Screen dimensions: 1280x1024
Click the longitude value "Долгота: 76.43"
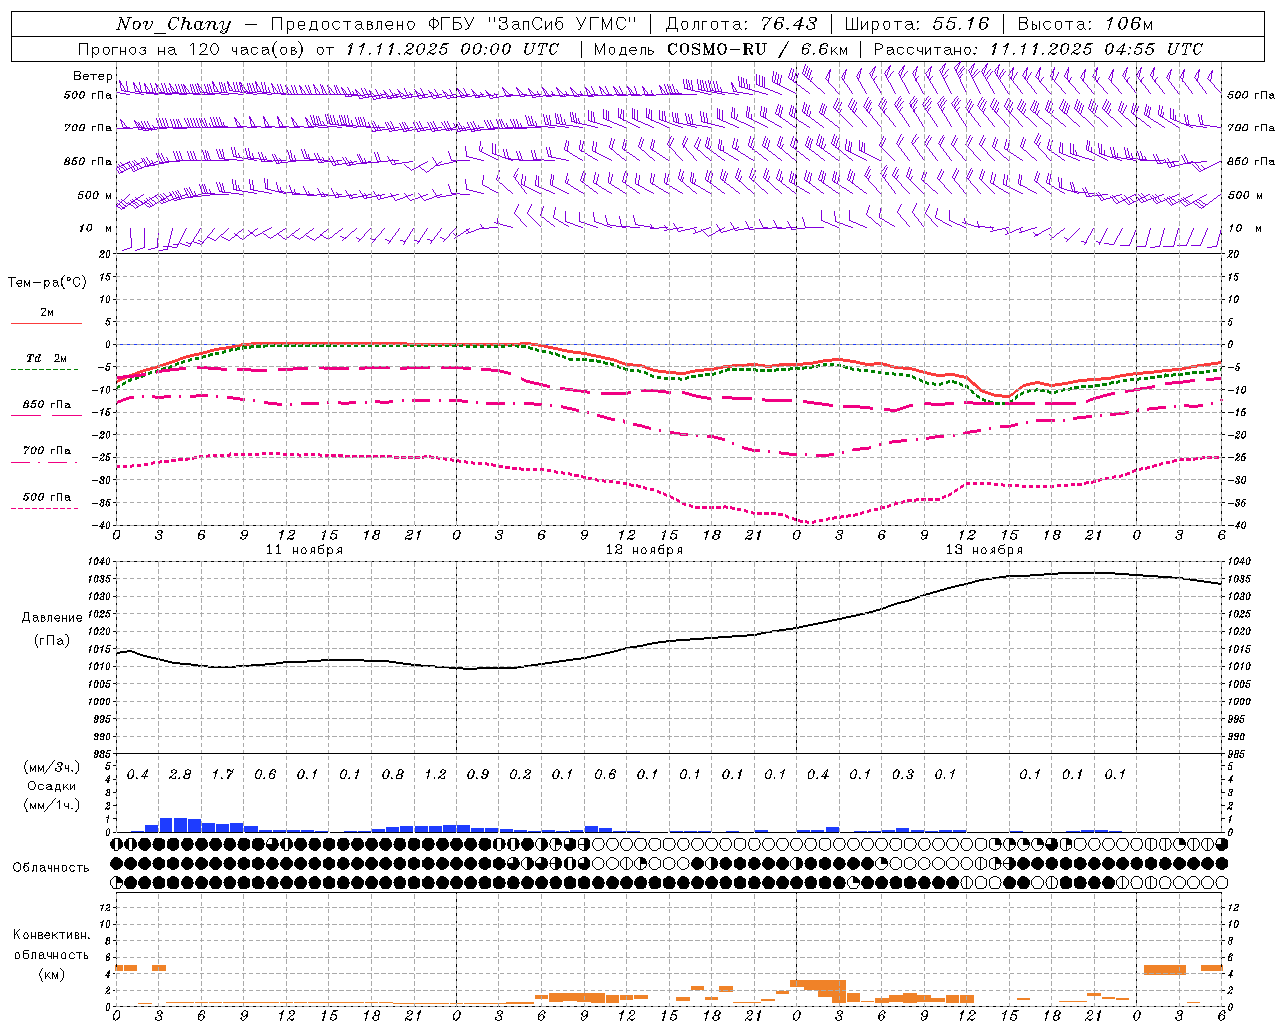point(741,24)
